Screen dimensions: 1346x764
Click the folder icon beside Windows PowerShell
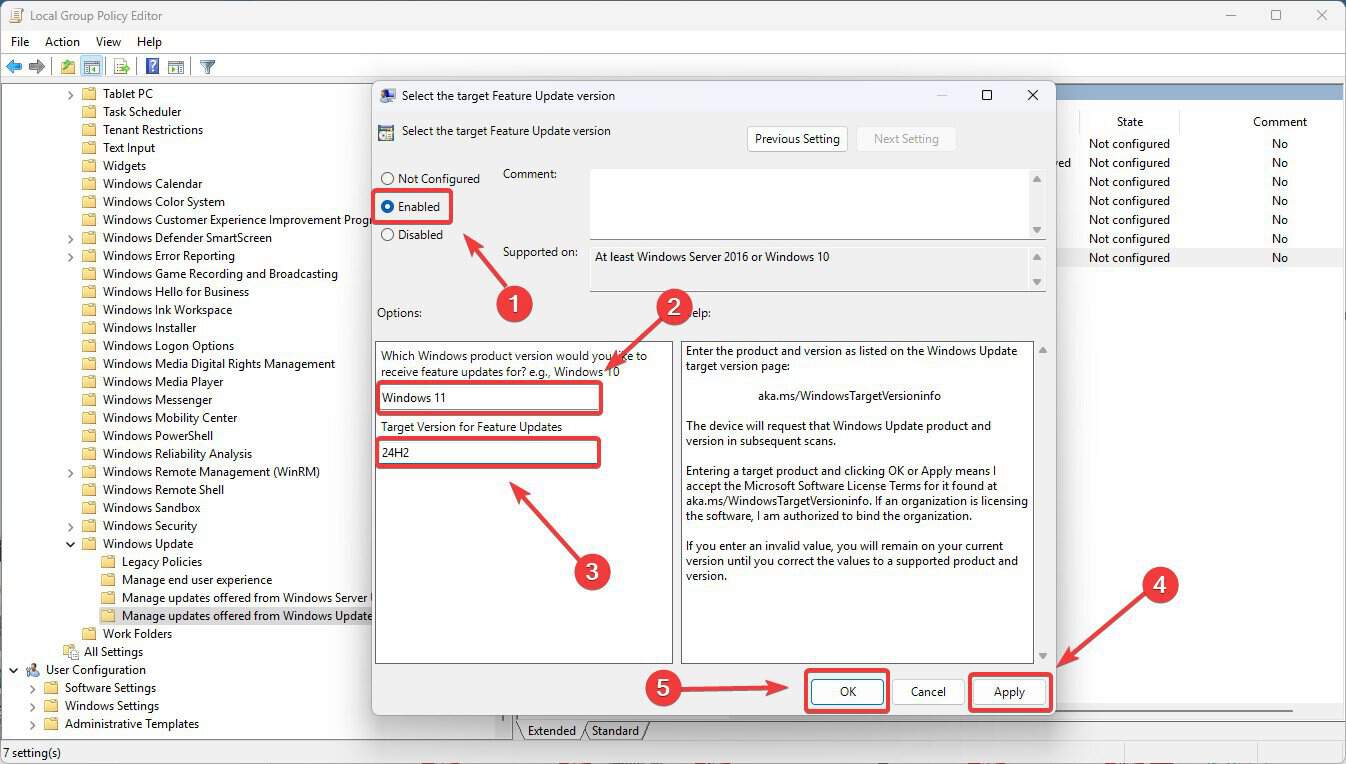(x=89, y=436)
